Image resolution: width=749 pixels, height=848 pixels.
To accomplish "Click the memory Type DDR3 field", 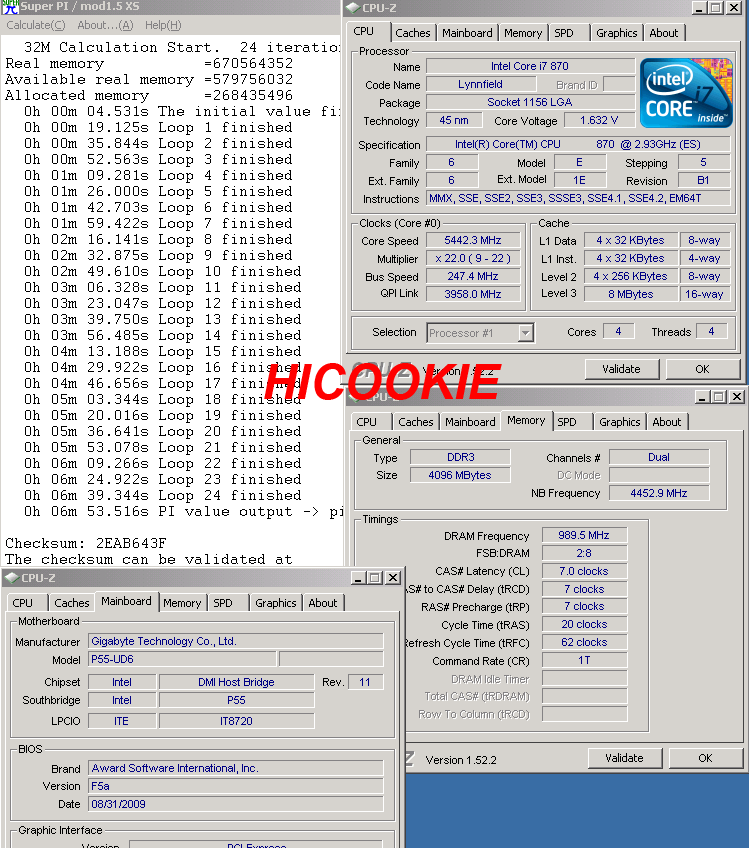I will [x=460, y=458].
